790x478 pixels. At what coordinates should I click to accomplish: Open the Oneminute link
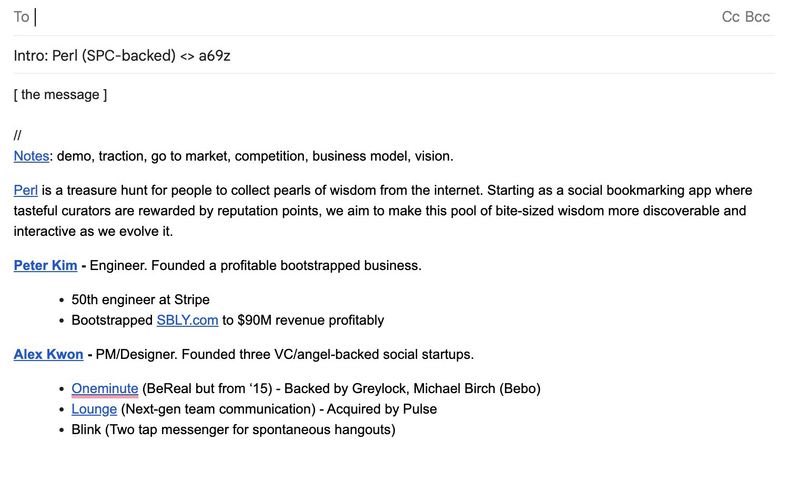[105, 389]
